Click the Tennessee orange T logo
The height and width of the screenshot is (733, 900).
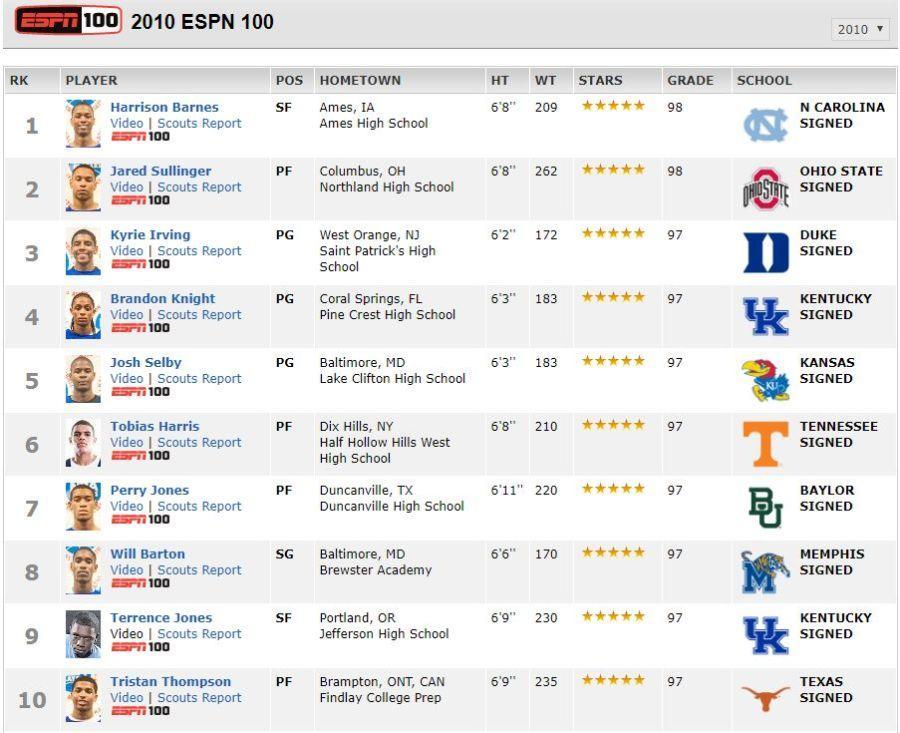tap(766, 444)
